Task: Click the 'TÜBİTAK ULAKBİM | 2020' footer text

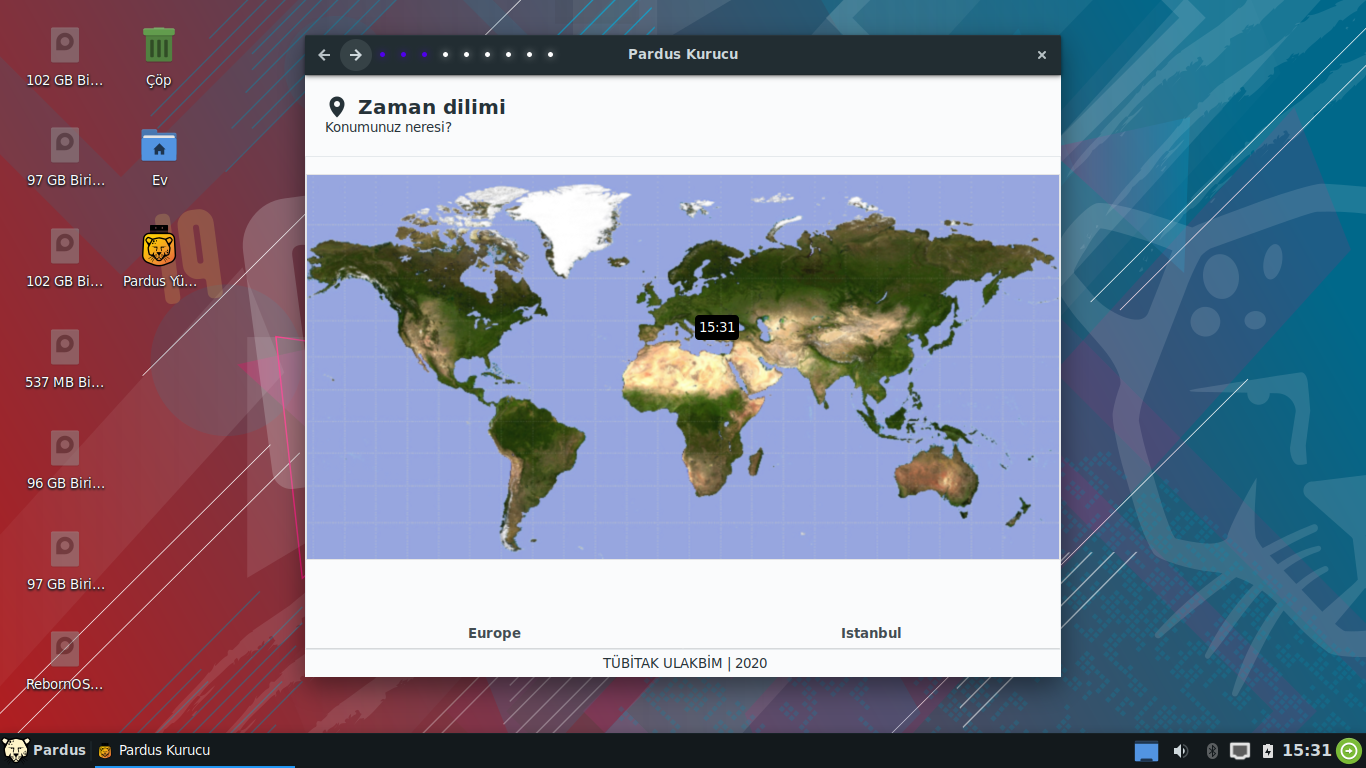Action: point(685,663)
